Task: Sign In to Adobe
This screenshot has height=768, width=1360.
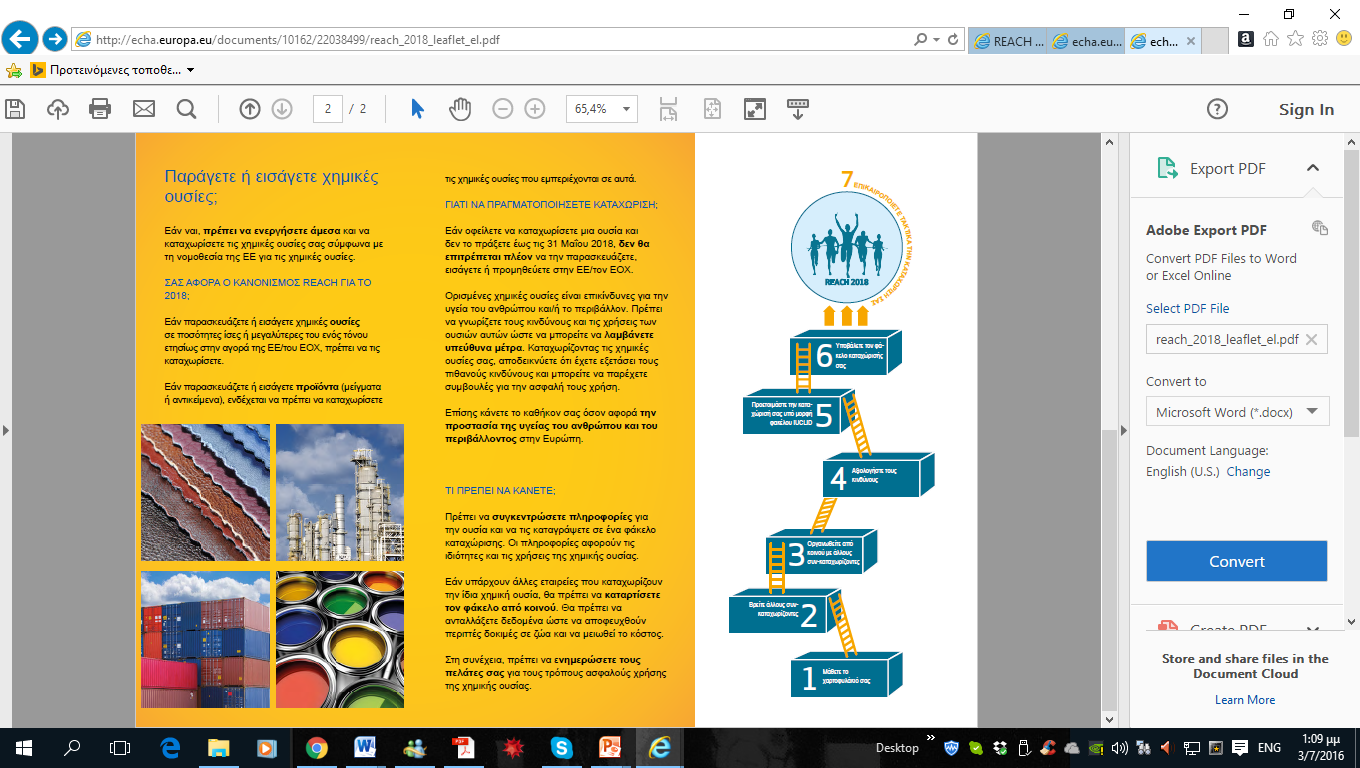Action: [1306, 109]
